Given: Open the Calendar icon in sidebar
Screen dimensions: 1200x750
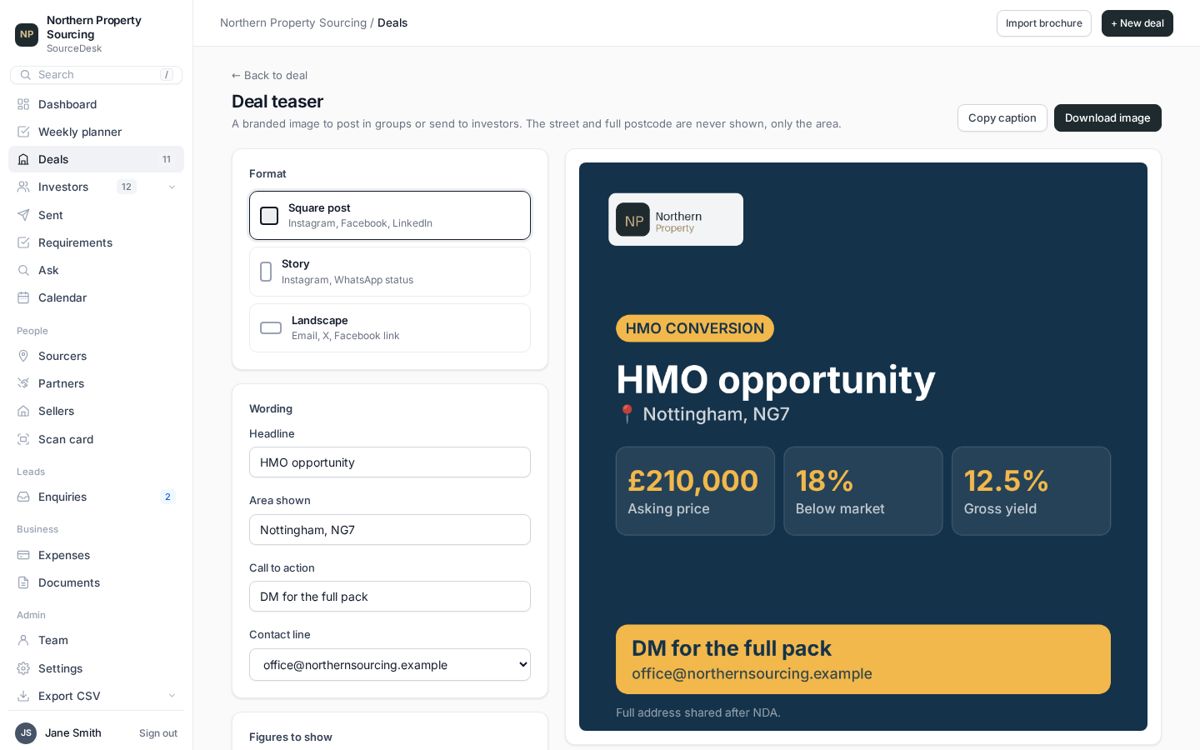Looking at the screenshot, I should tap(24, 298).
